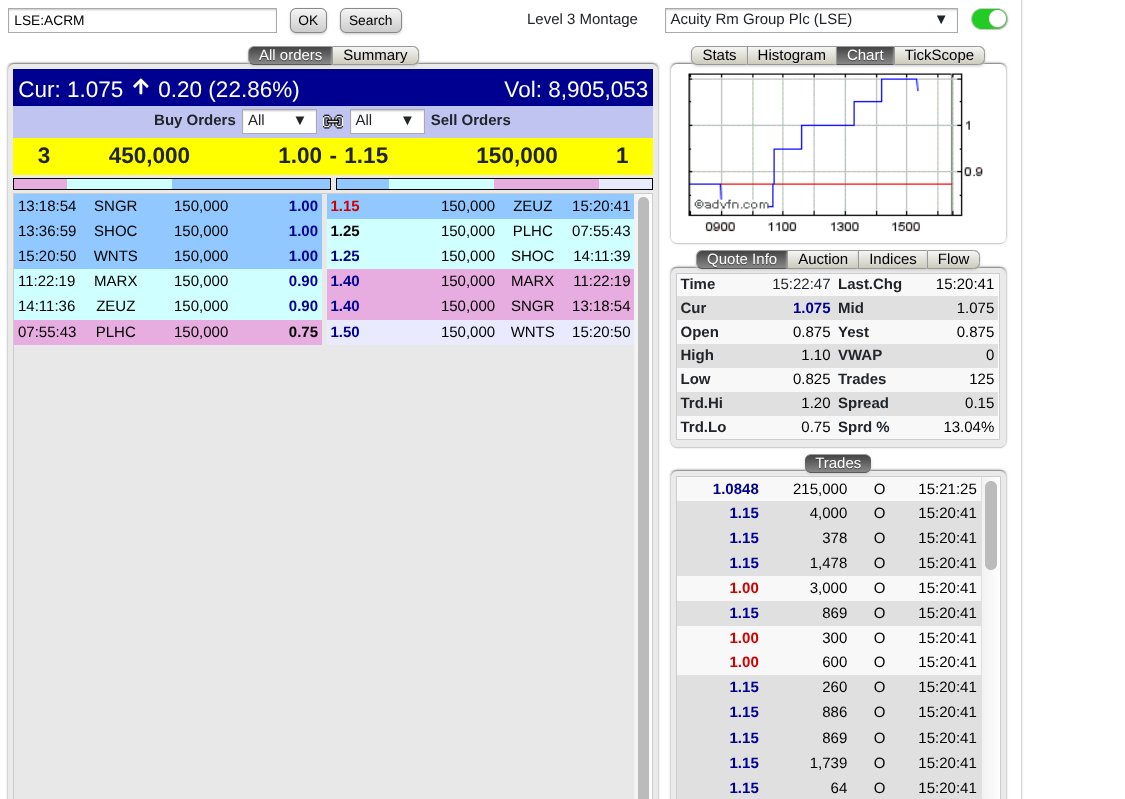Toggle the green montage on/off switch
1125x799 pixels.
989,19
